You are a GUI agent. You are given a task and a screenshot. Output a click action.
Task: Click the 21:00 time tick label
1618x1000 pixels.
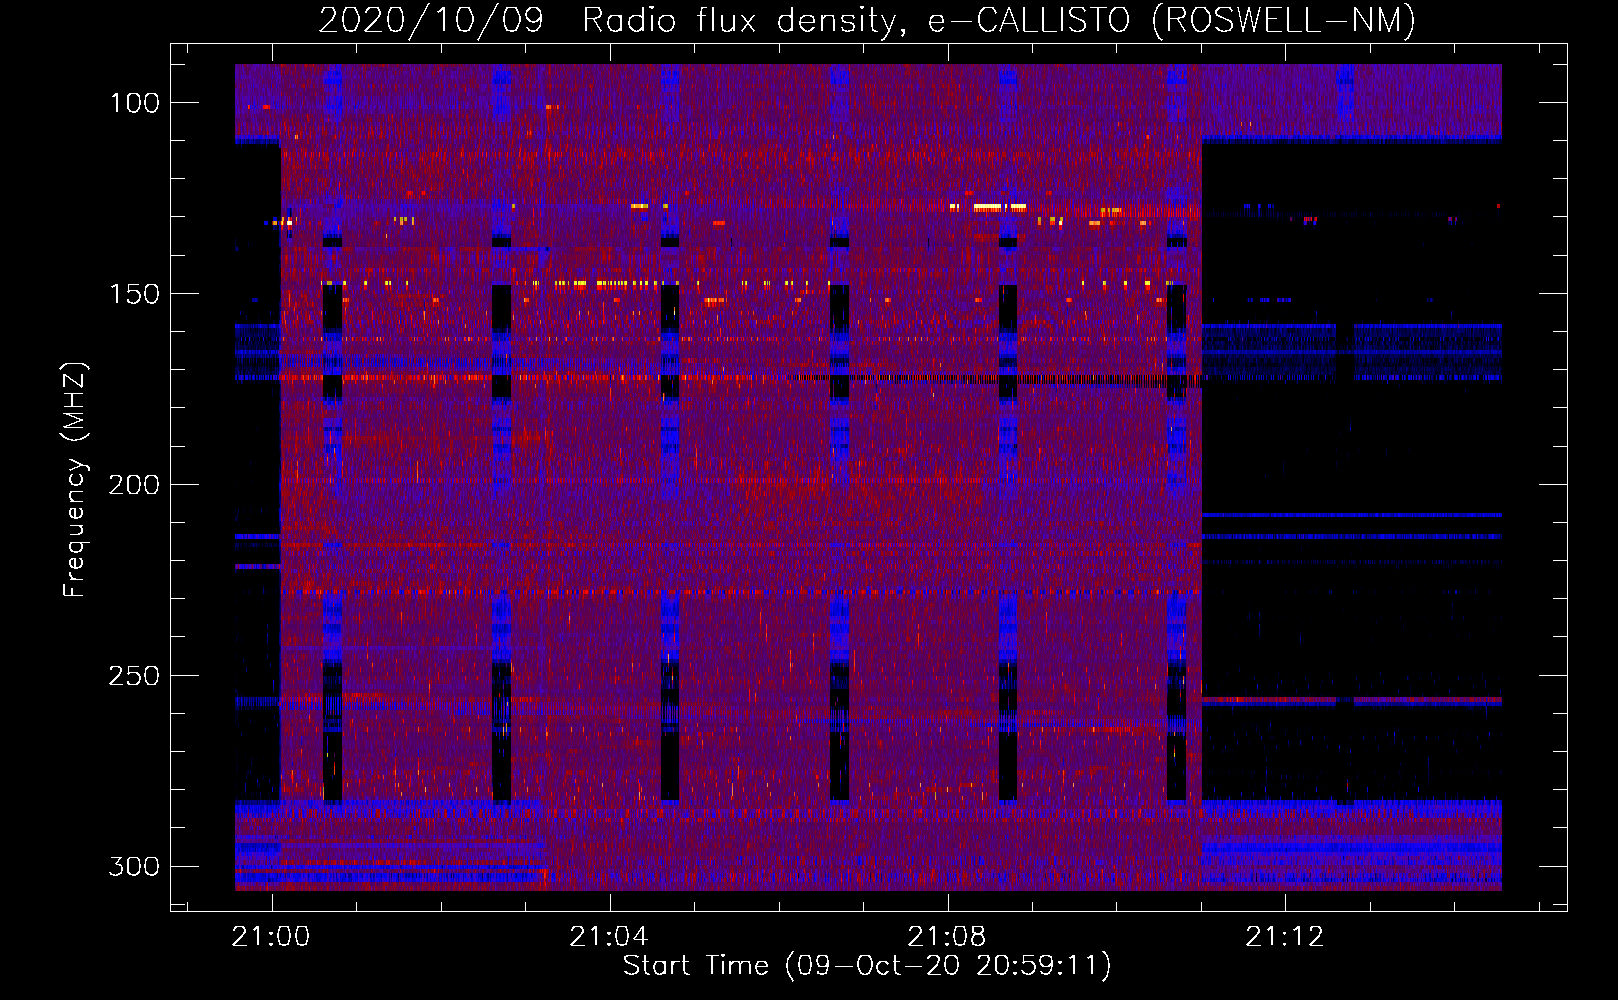(x=271, y=937)
